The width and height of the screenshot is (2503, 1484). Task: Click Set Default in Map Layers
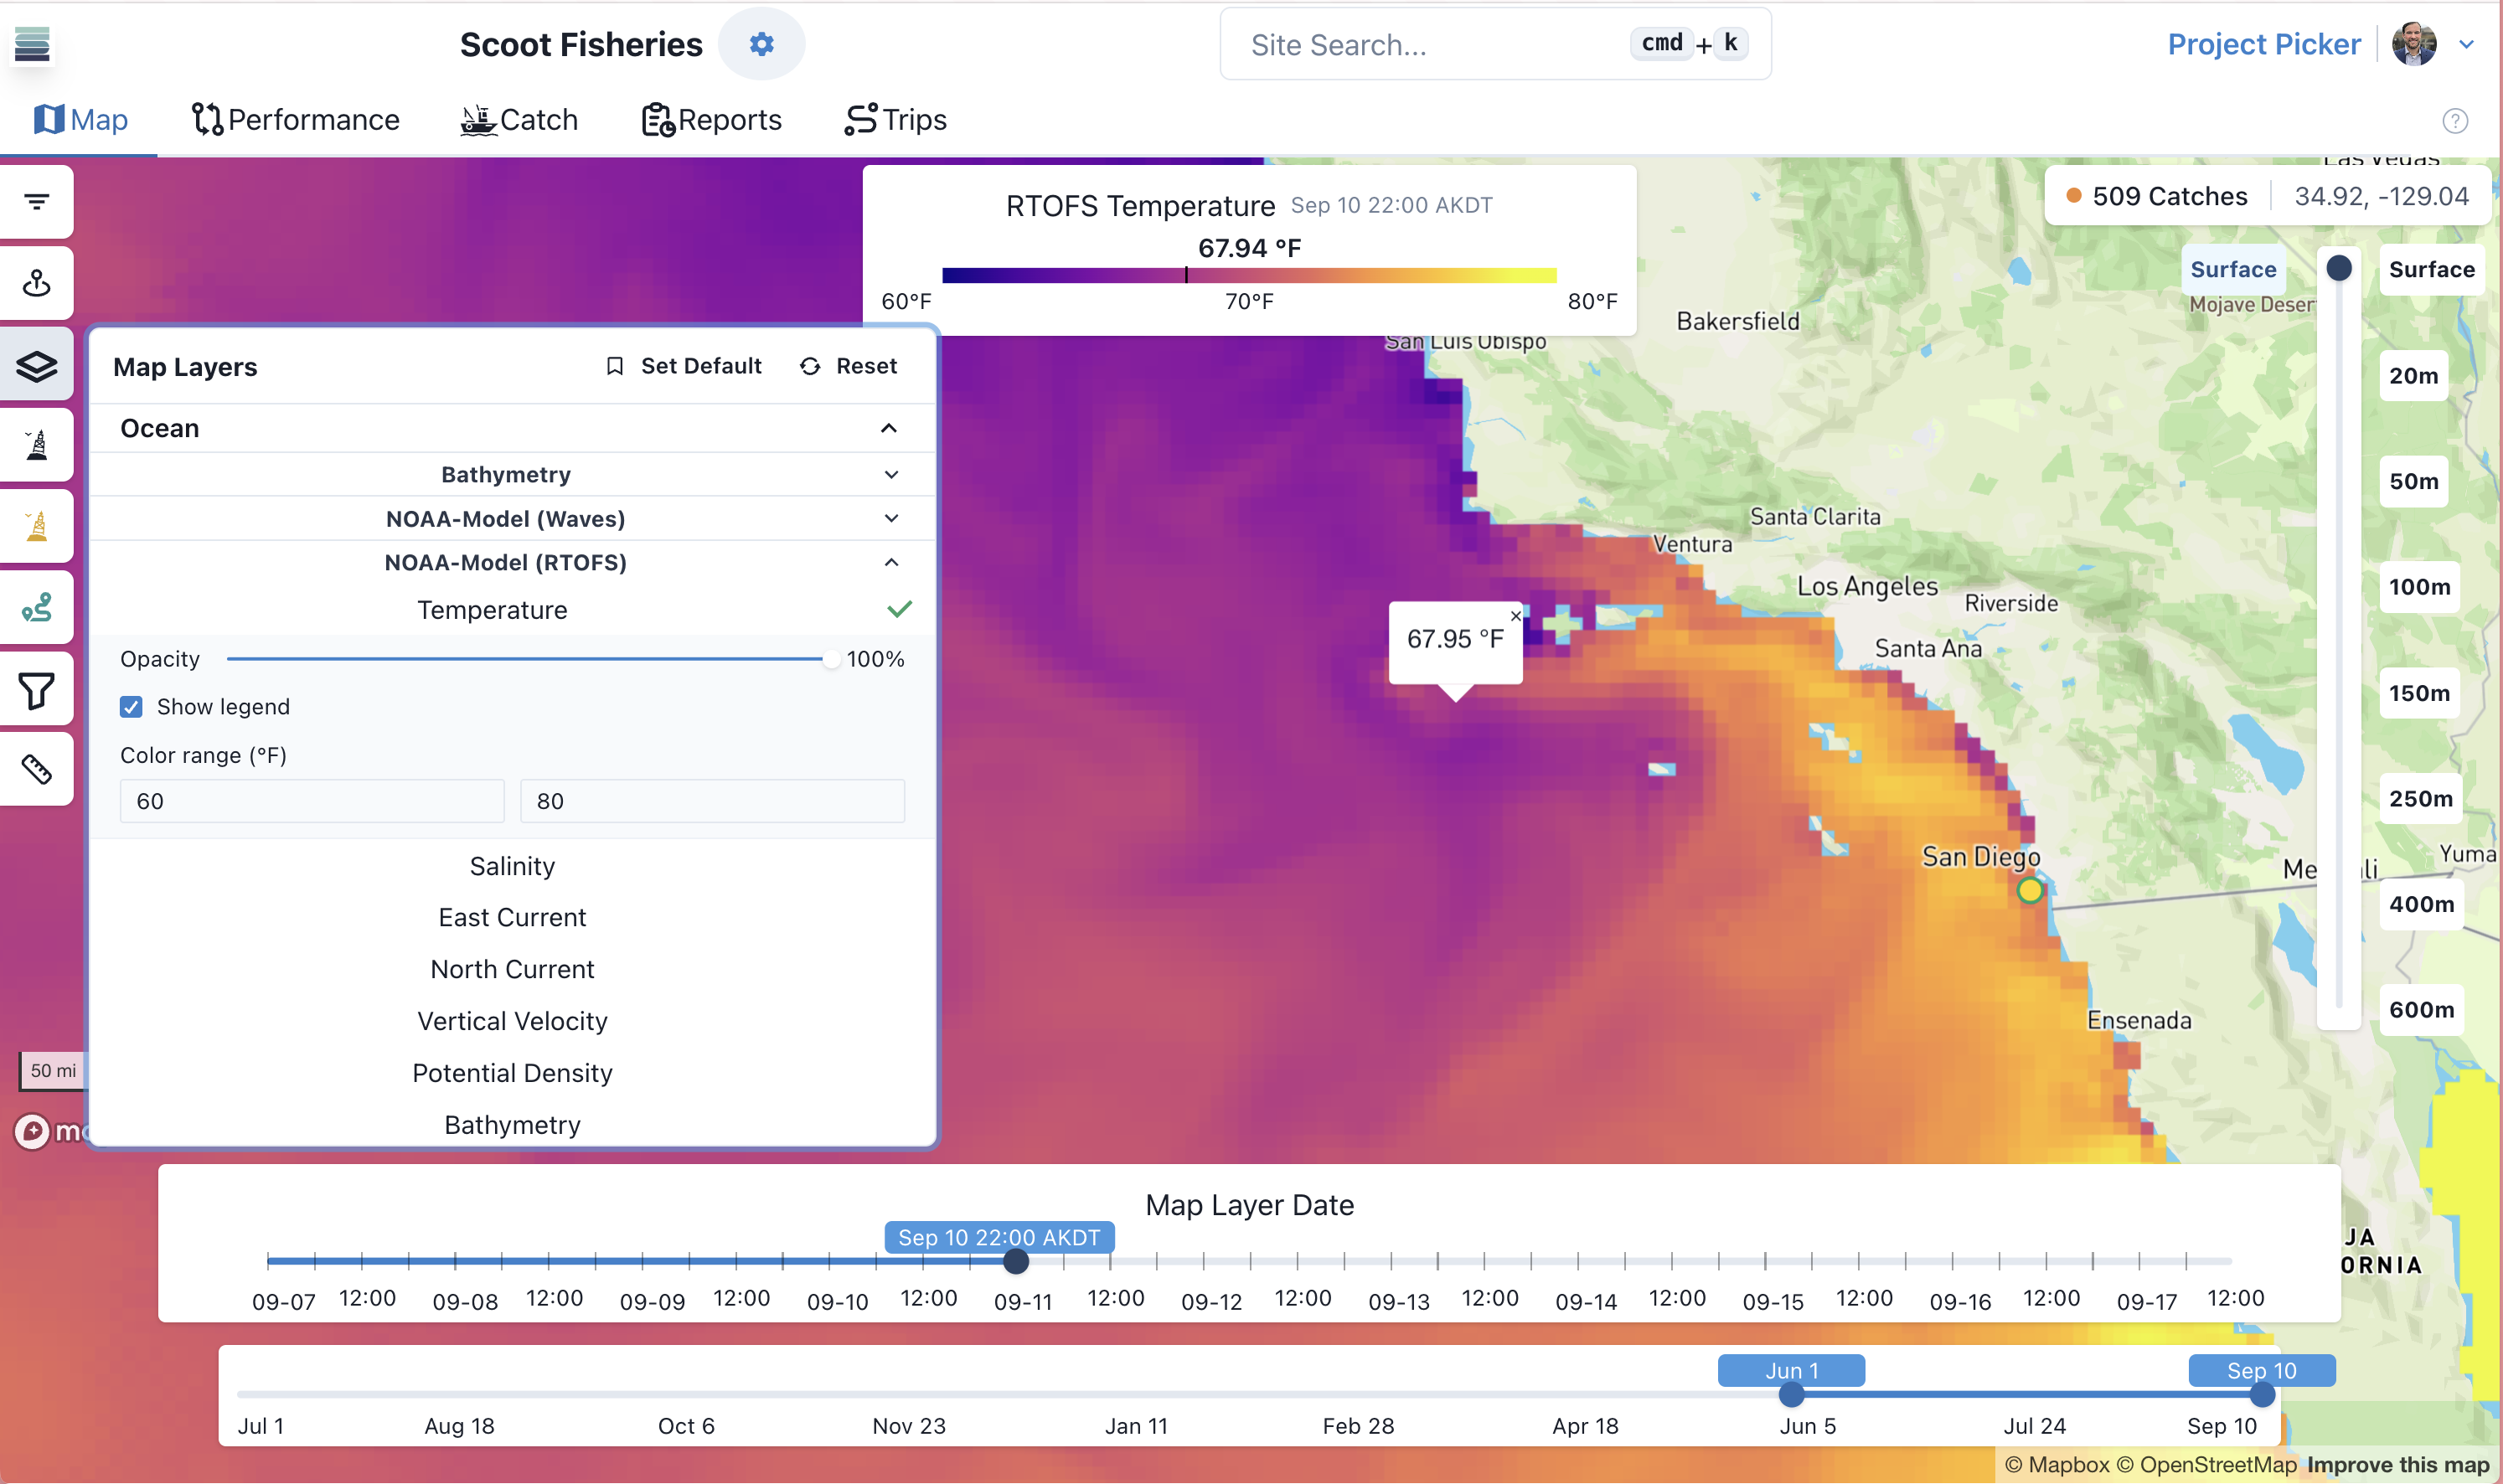click(x=684, y=366)
